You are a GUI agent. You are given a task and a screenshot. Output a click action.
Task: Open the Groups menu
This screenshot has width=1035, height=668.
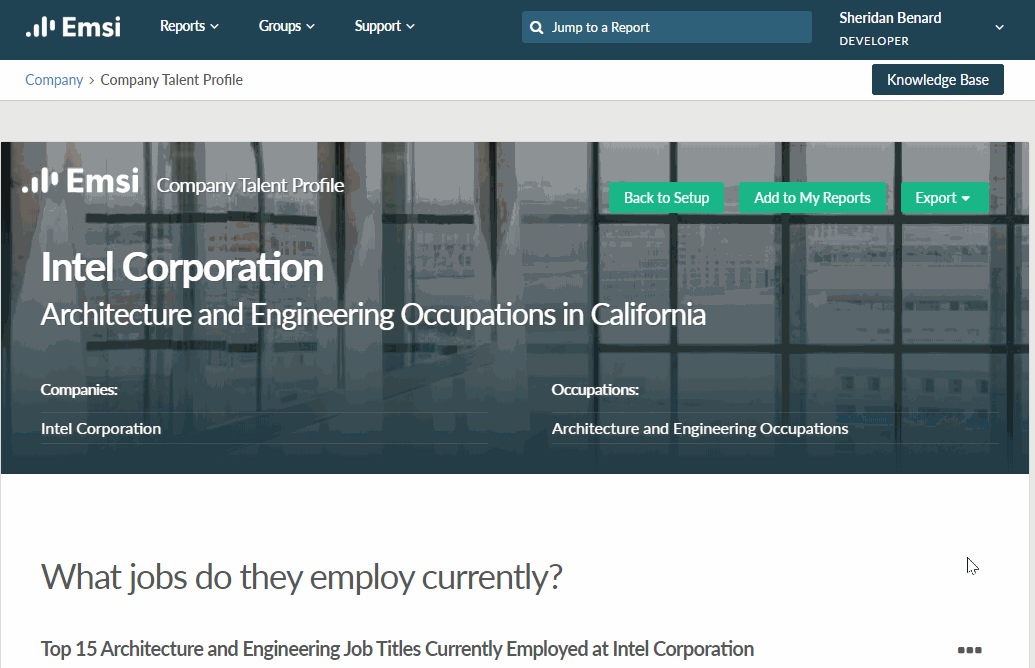click(x=286, y=26)
